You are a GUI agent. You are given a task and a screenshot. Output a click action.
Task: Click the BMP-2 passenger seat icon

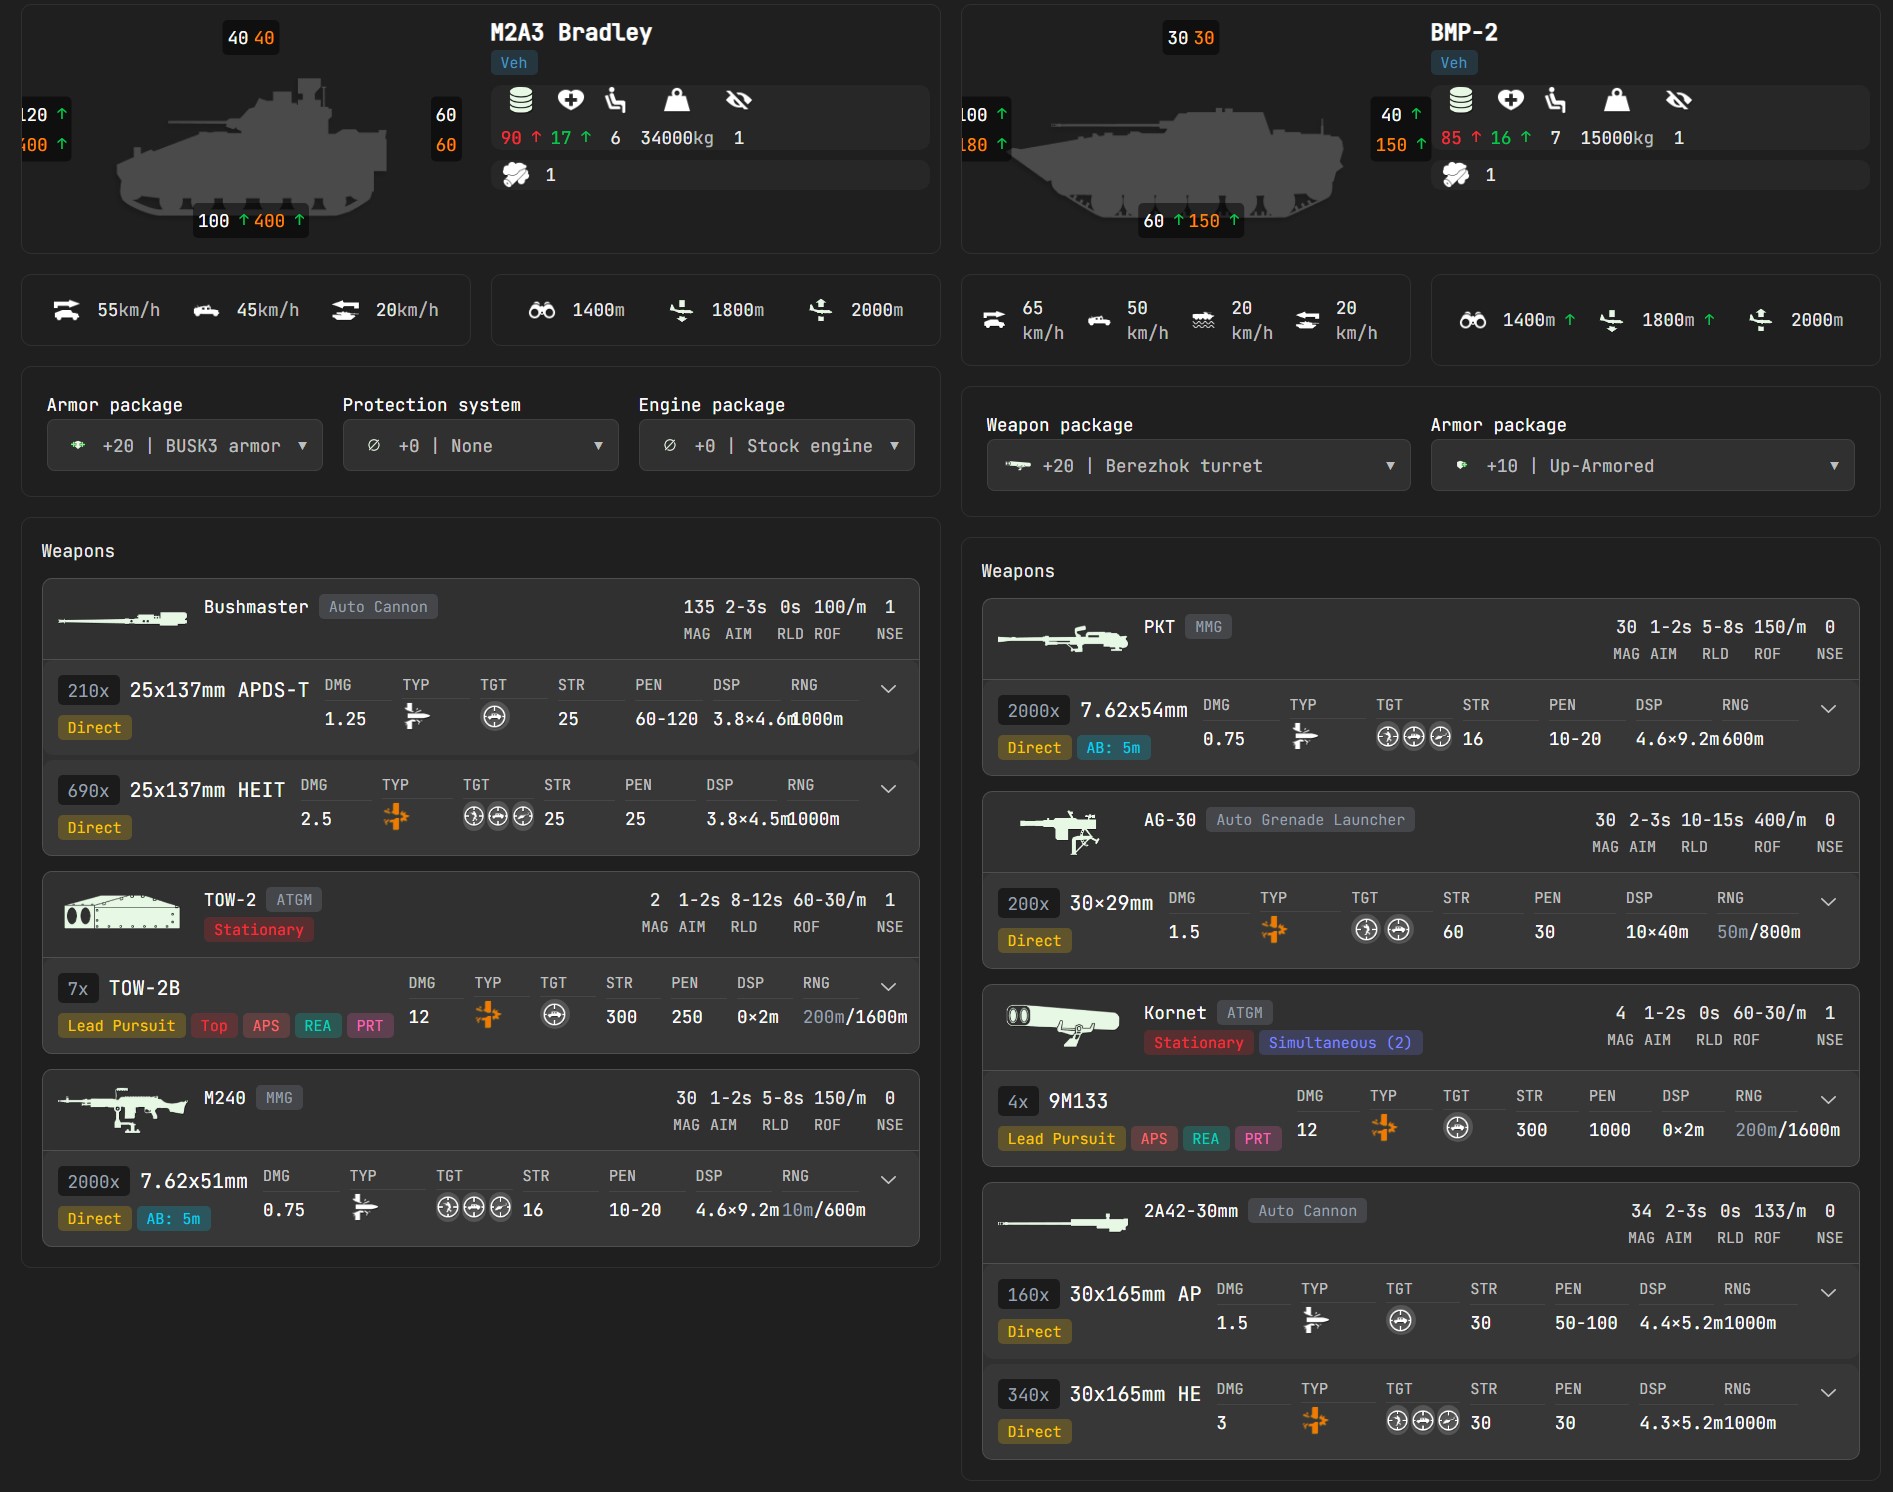(x=1556, y=100)
